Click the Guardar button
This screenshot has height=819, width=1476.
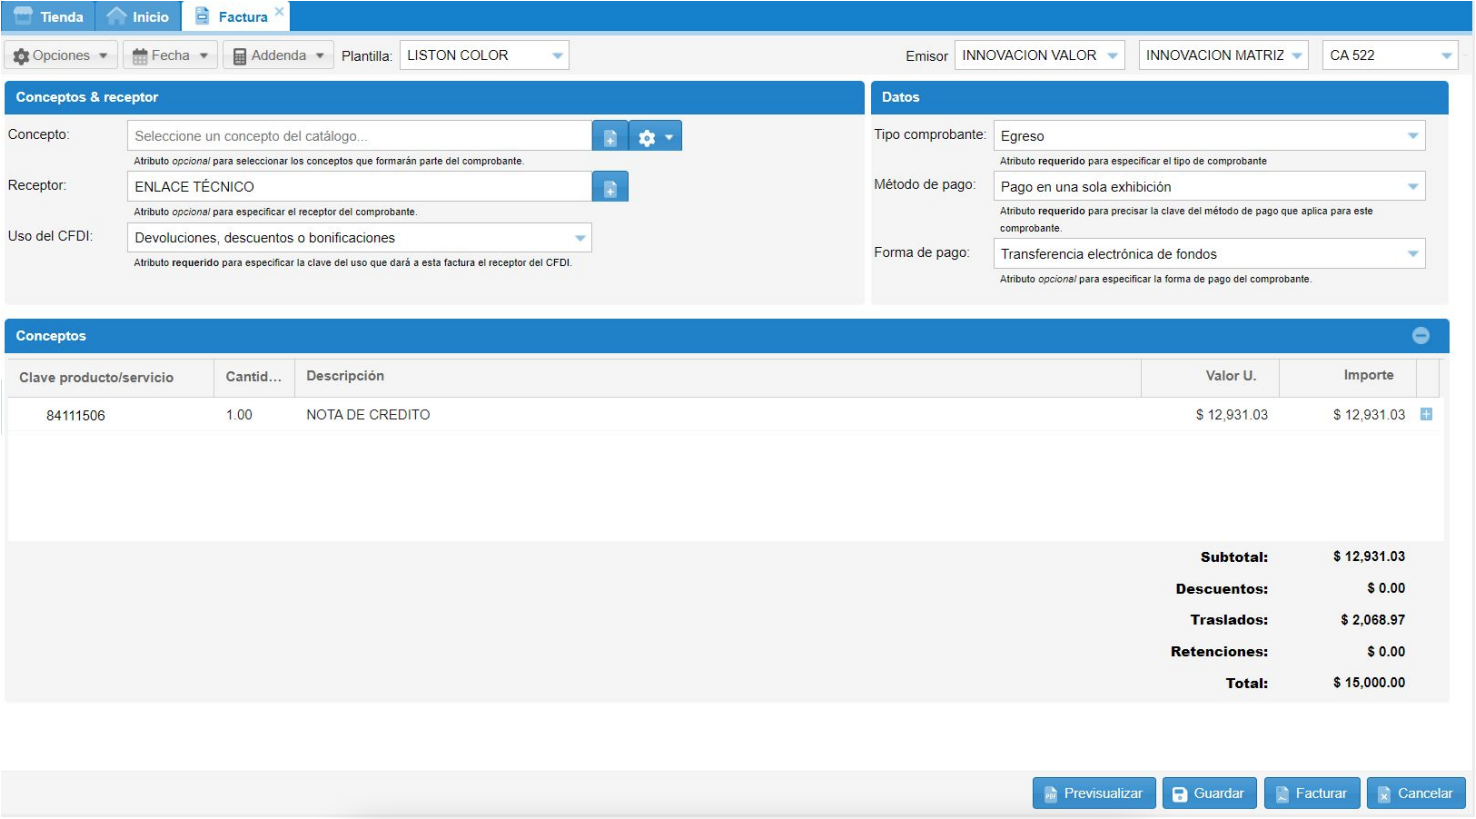tap(1208, 793)
